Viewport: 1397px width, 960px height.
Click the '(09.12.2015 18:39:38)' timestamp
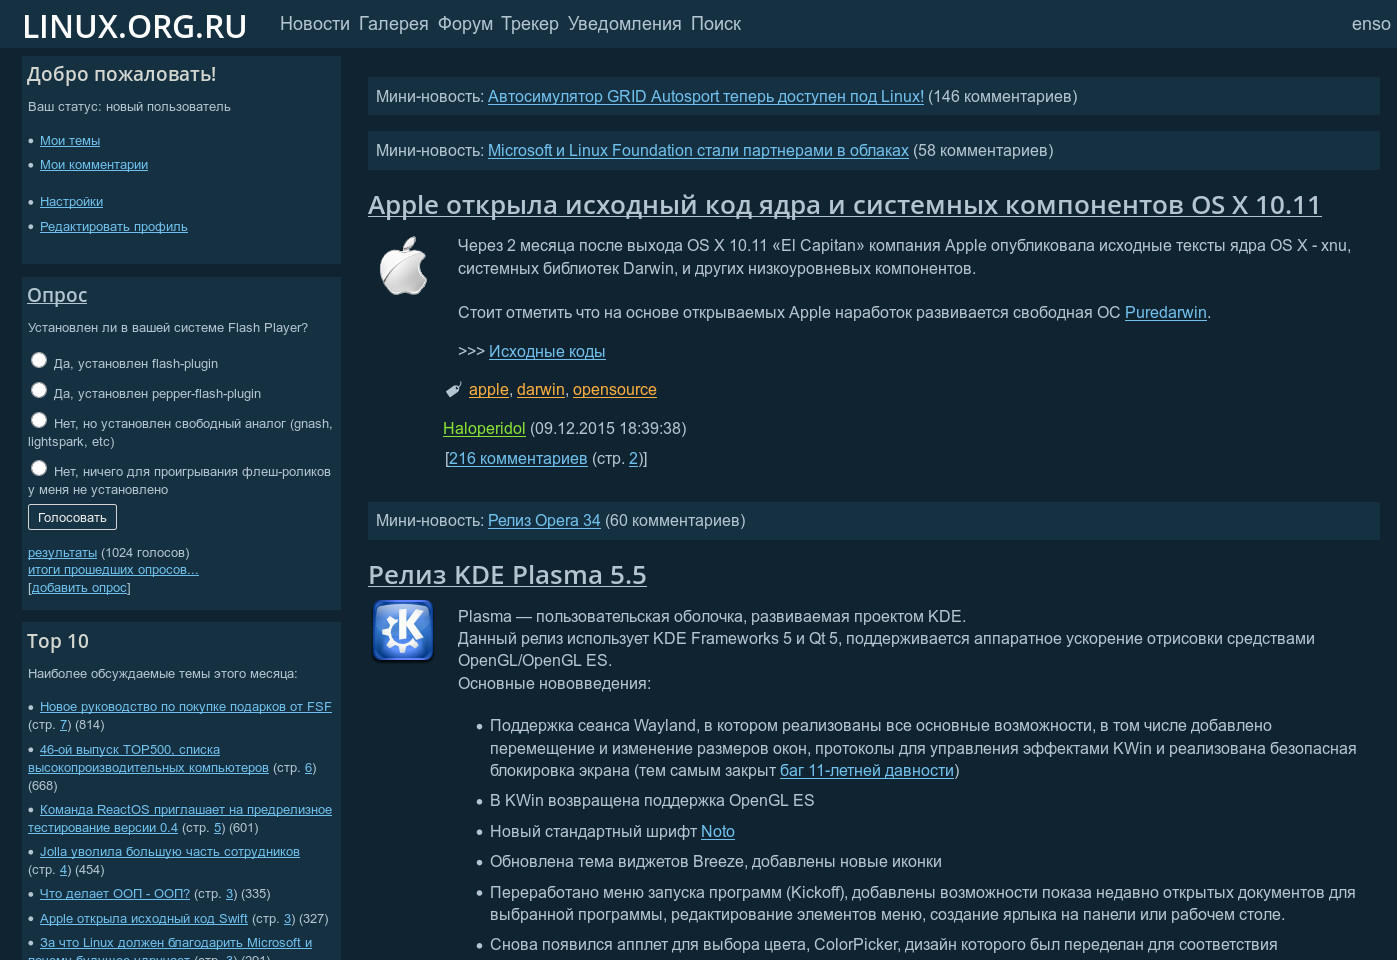[x=608, y=429]
